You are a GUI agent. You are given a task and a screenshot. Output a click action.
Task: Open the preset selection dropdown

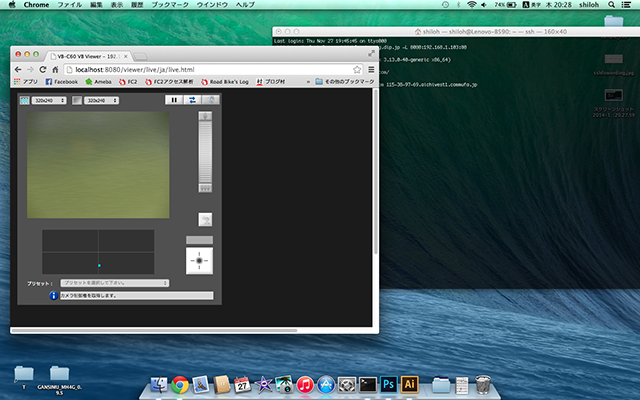tap(115, 283)
